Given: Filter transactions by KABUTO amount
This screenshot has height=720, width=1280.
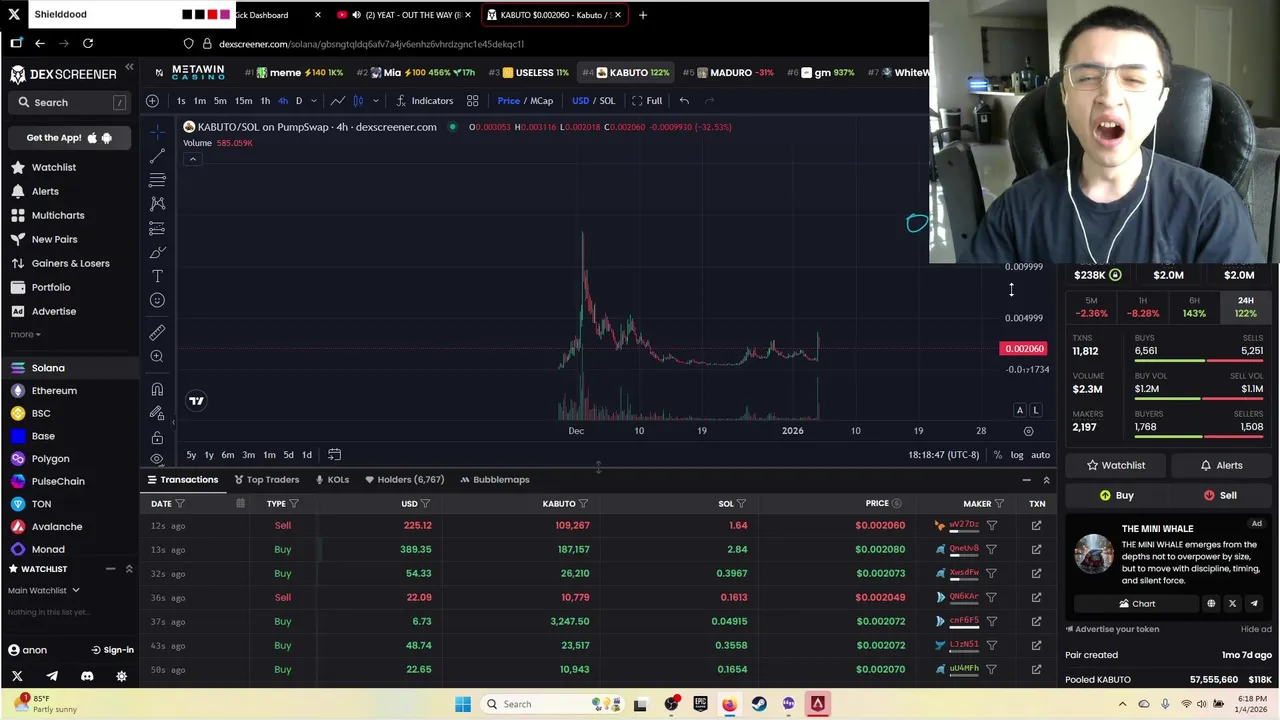Looking at the screenshot, I should [583, 504].
